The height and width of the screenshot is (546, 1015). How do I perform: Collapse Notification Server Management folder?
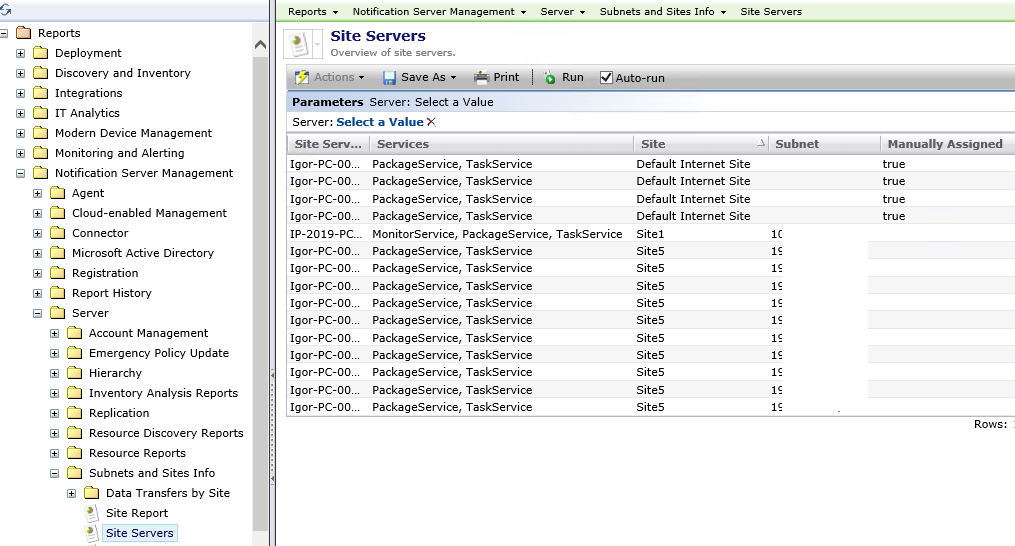pyautogui.click(x=20, y=174)
